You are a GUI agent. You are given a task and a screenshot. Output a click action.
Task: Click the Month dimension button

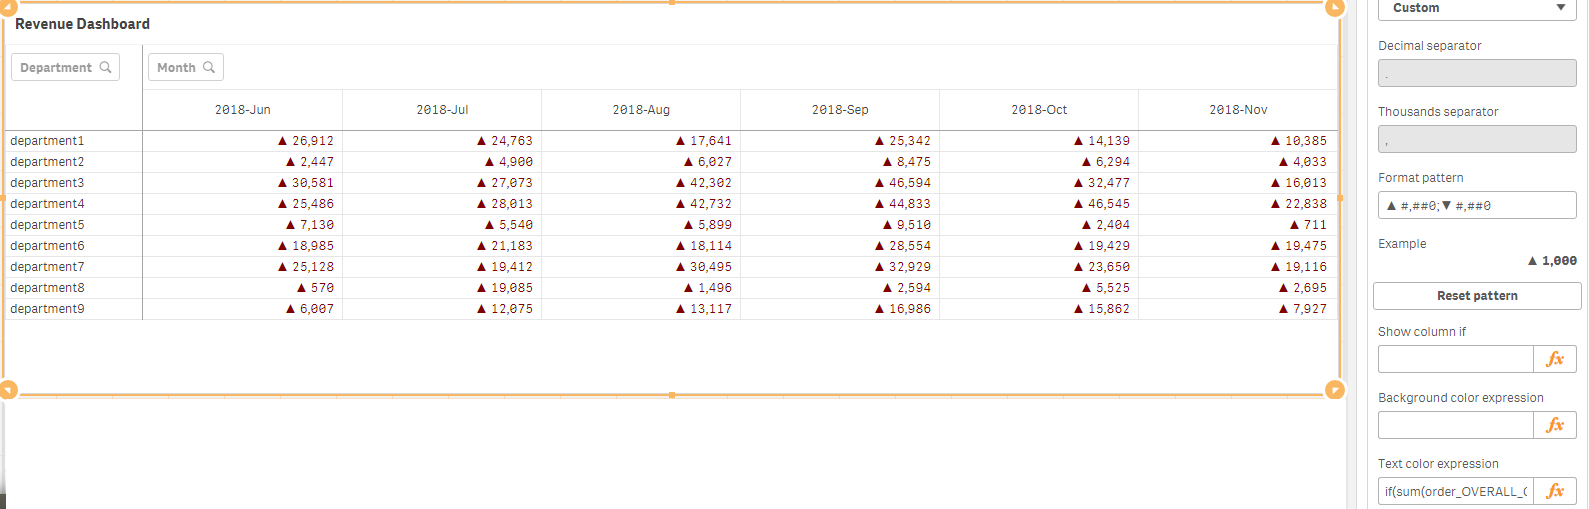pos(186,67)
